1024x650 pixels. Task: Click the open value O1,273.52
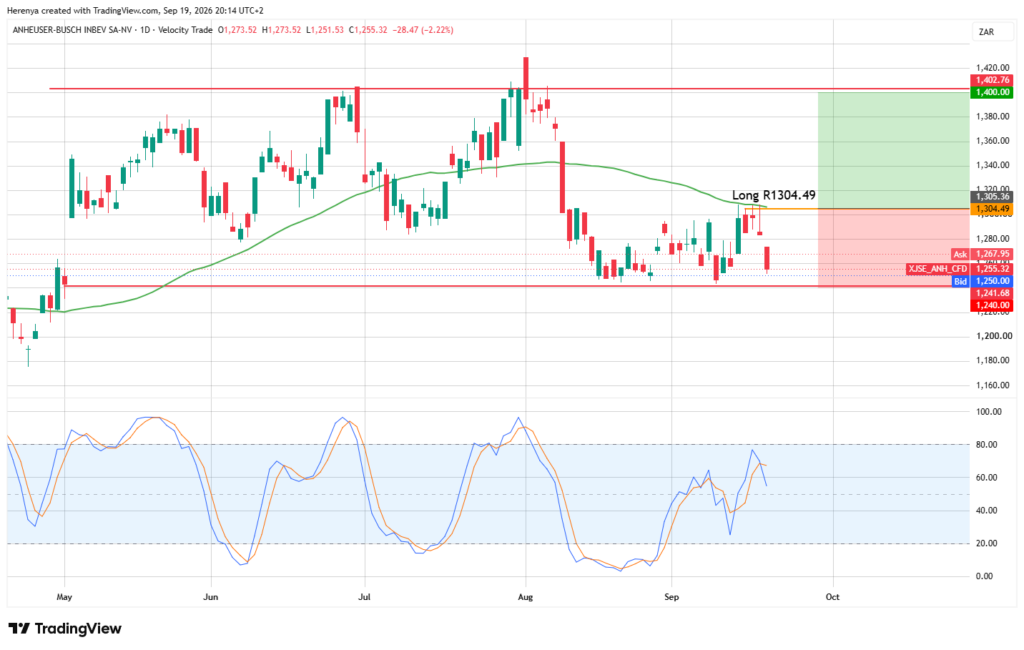pyautogui.click(x=237, y=30)
